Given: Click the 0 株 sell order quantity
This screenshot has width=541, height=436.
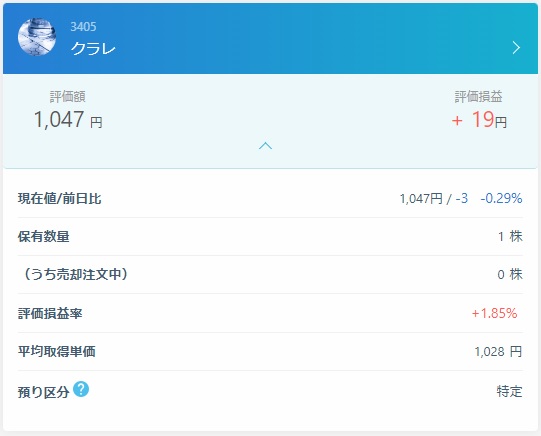Looking at the screenshot, I should pyautogui.click(x=510, y=275).
